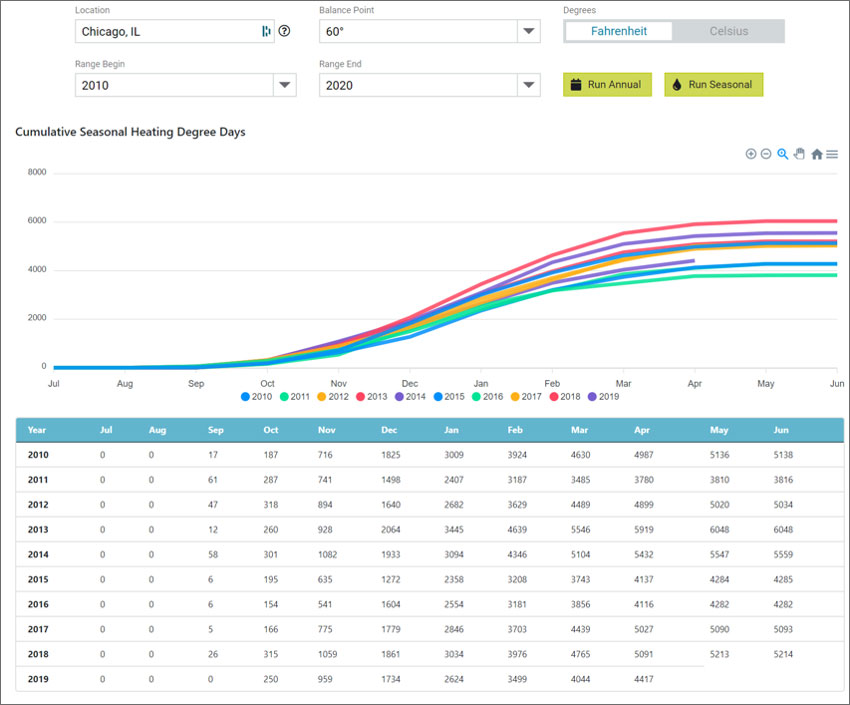Click the Run Annual button

[x=607, y=85]
